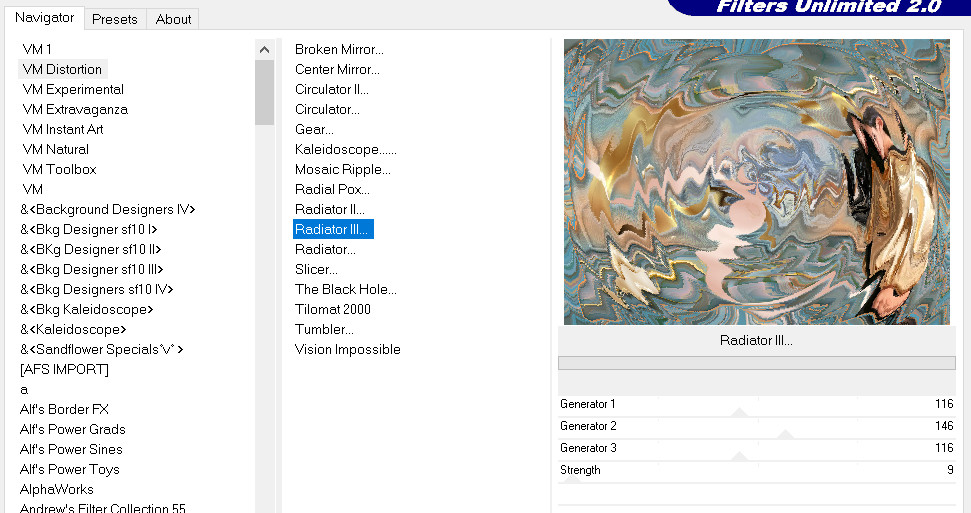The height and width of the screenshot is (513, 971).
Task: Select [AFS IMPORT] category
Action: [64, 369]
